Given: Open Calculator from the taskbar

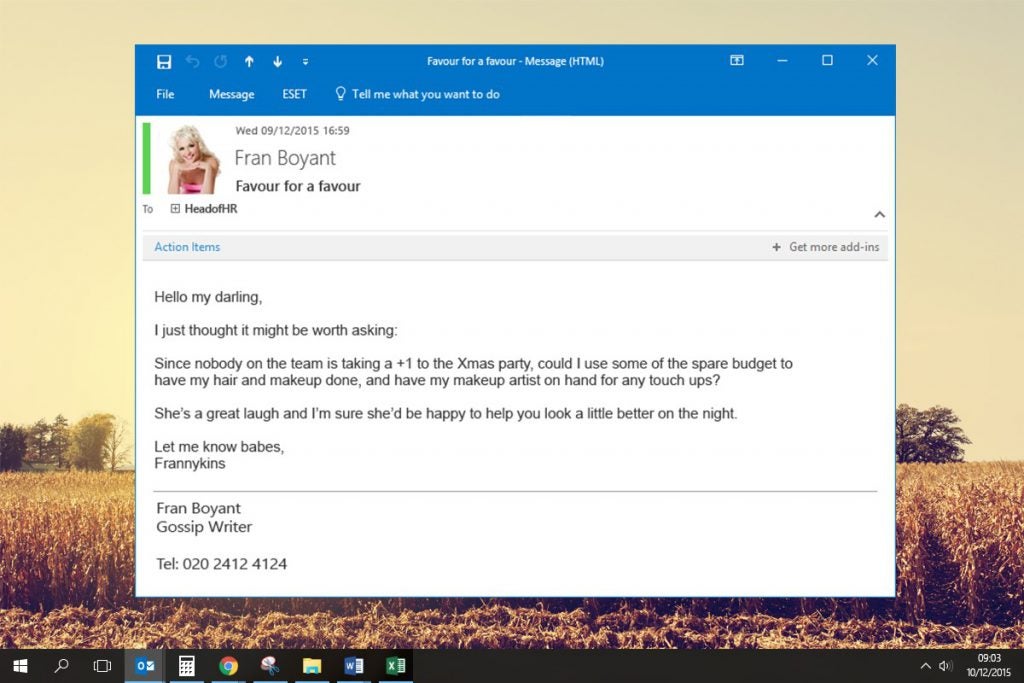Looking at the screenshot, I should coord(187,666).
